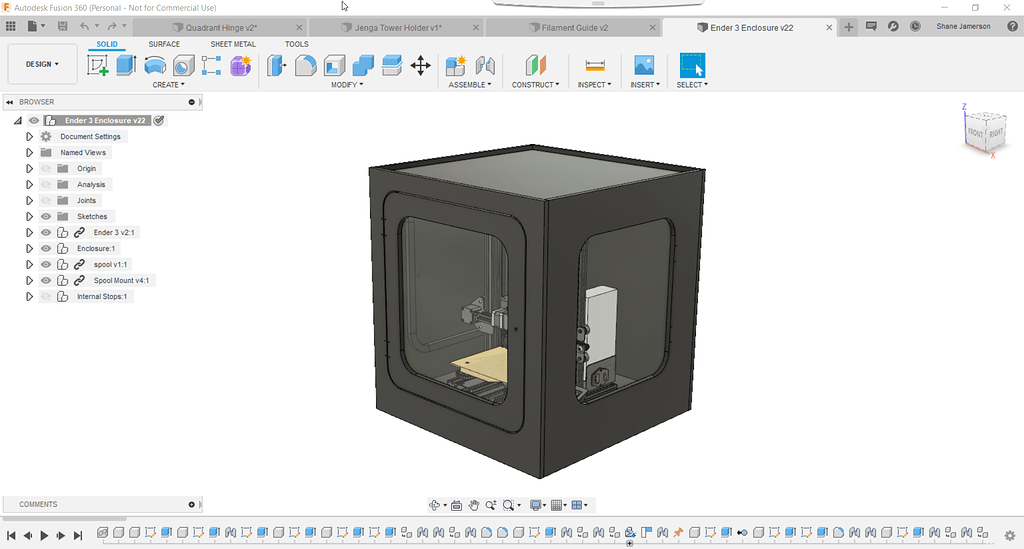Image resolution: width=1024 pixels, height=549 pixels.
Task: Select Spool Mount v4:1 in browser
Action: pos(121,281)
